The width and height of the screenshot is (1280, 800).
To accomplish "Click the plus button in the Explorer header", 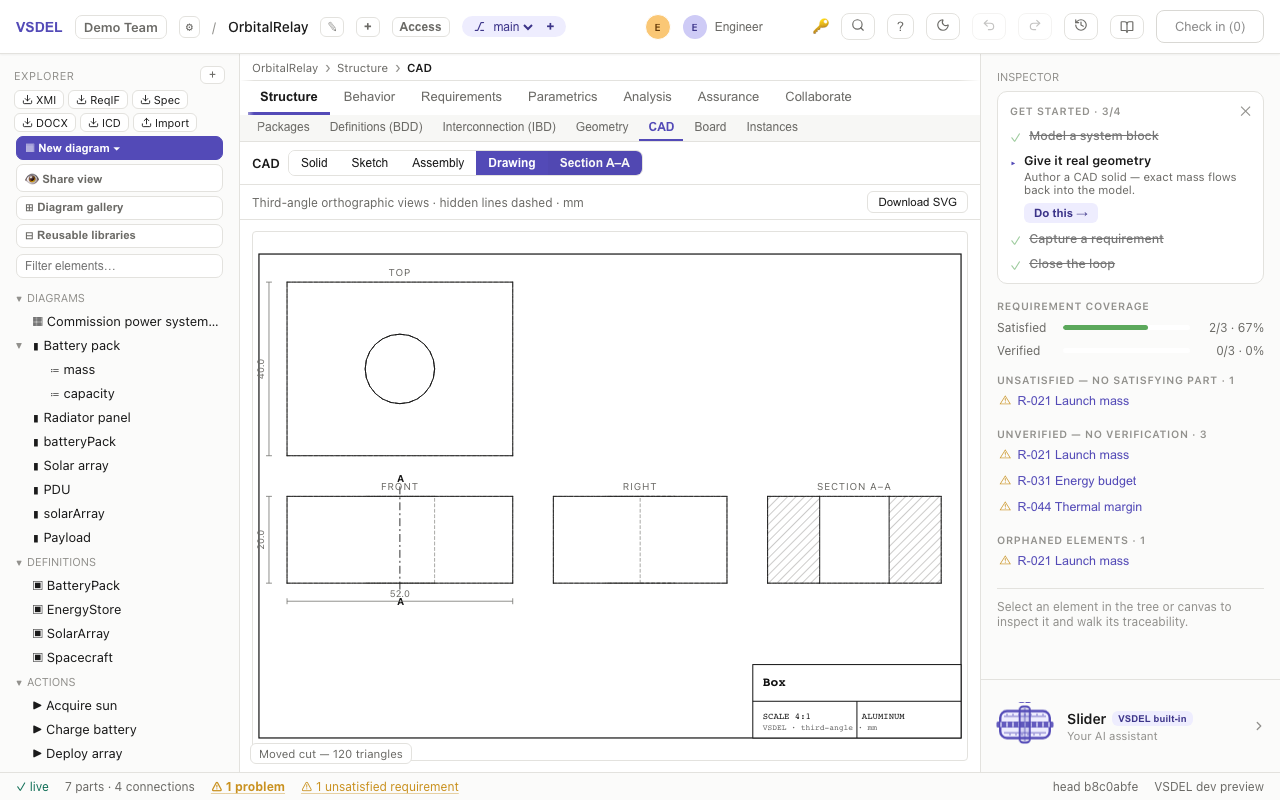I will [x=212, y=75].
